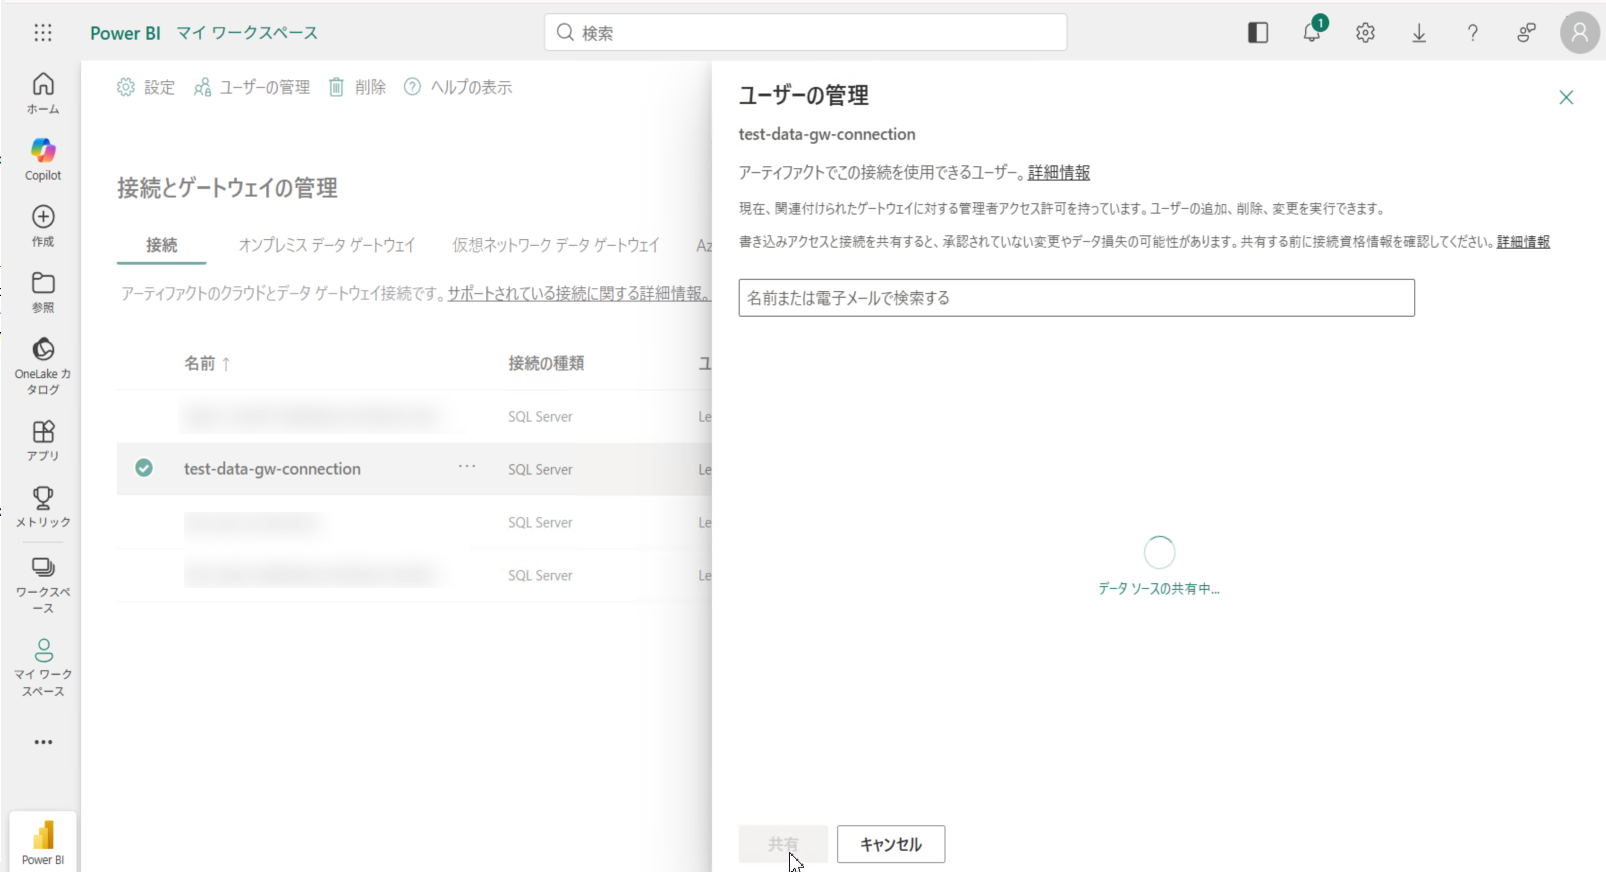The width and height of the screenshot is (1606, 872).
Task: Click the download arrow icon
Action: tap(1419, 33)
